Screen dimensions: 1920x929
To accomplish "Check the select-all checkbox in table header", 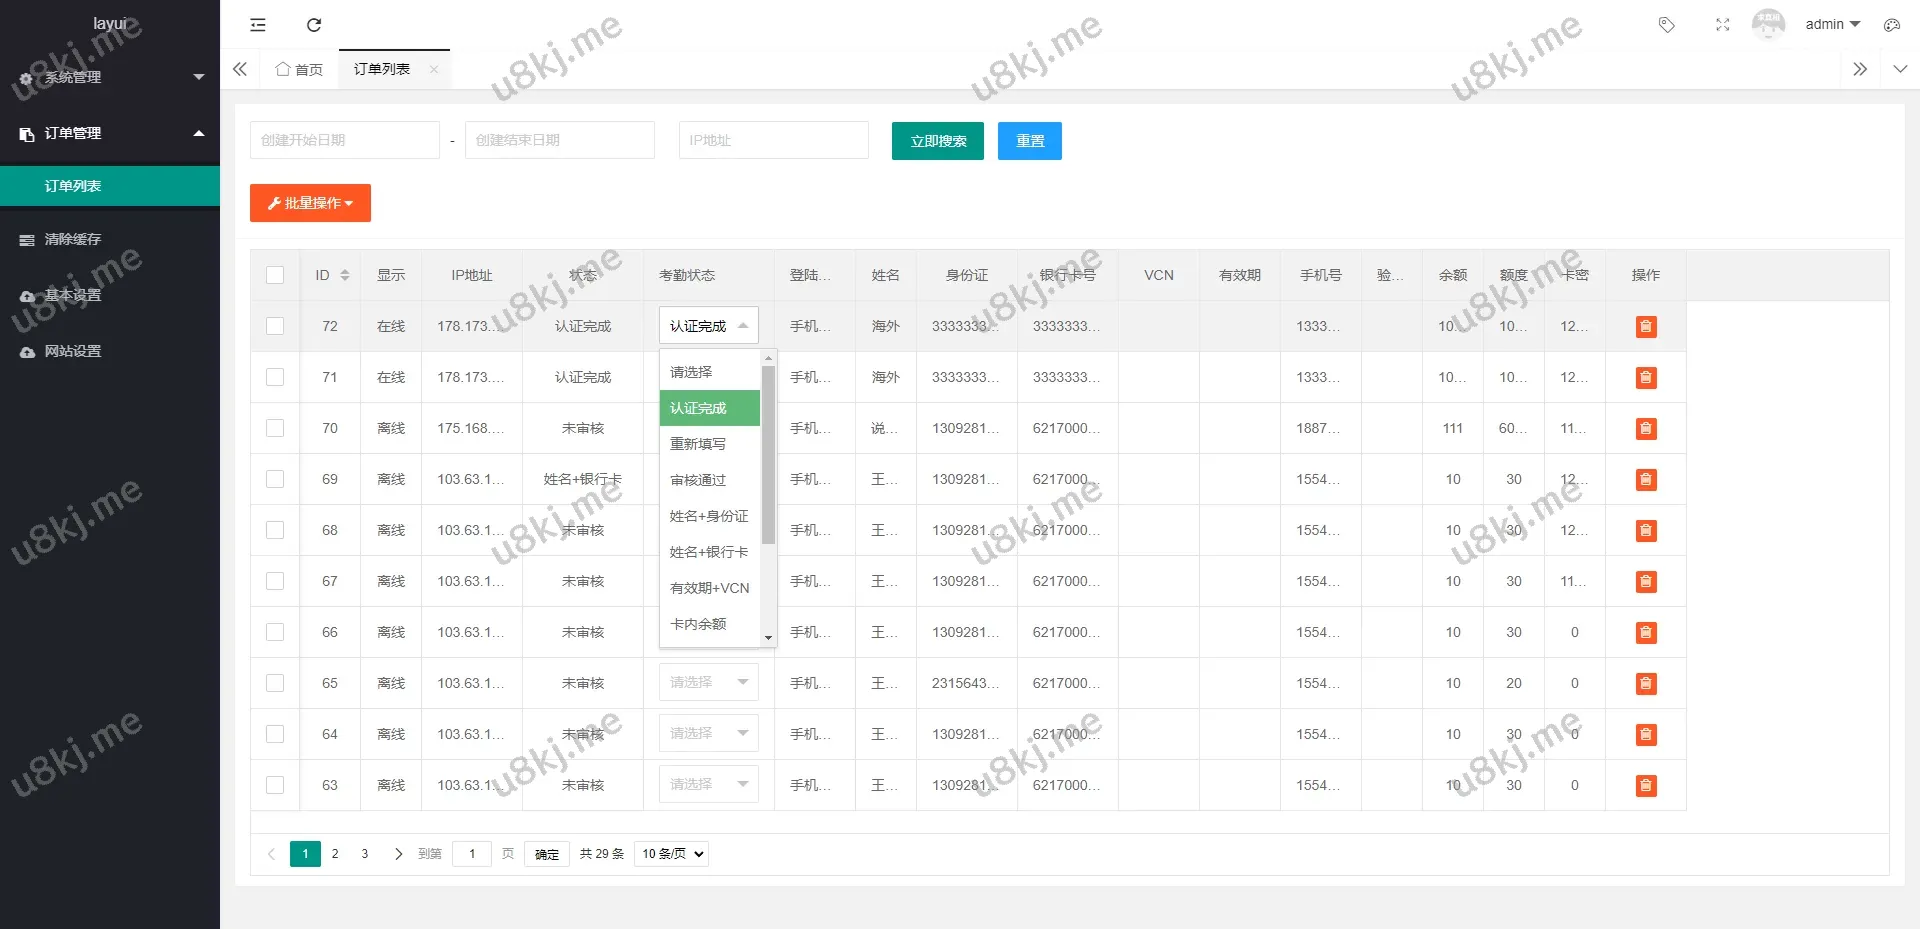I will pos(275,275).
